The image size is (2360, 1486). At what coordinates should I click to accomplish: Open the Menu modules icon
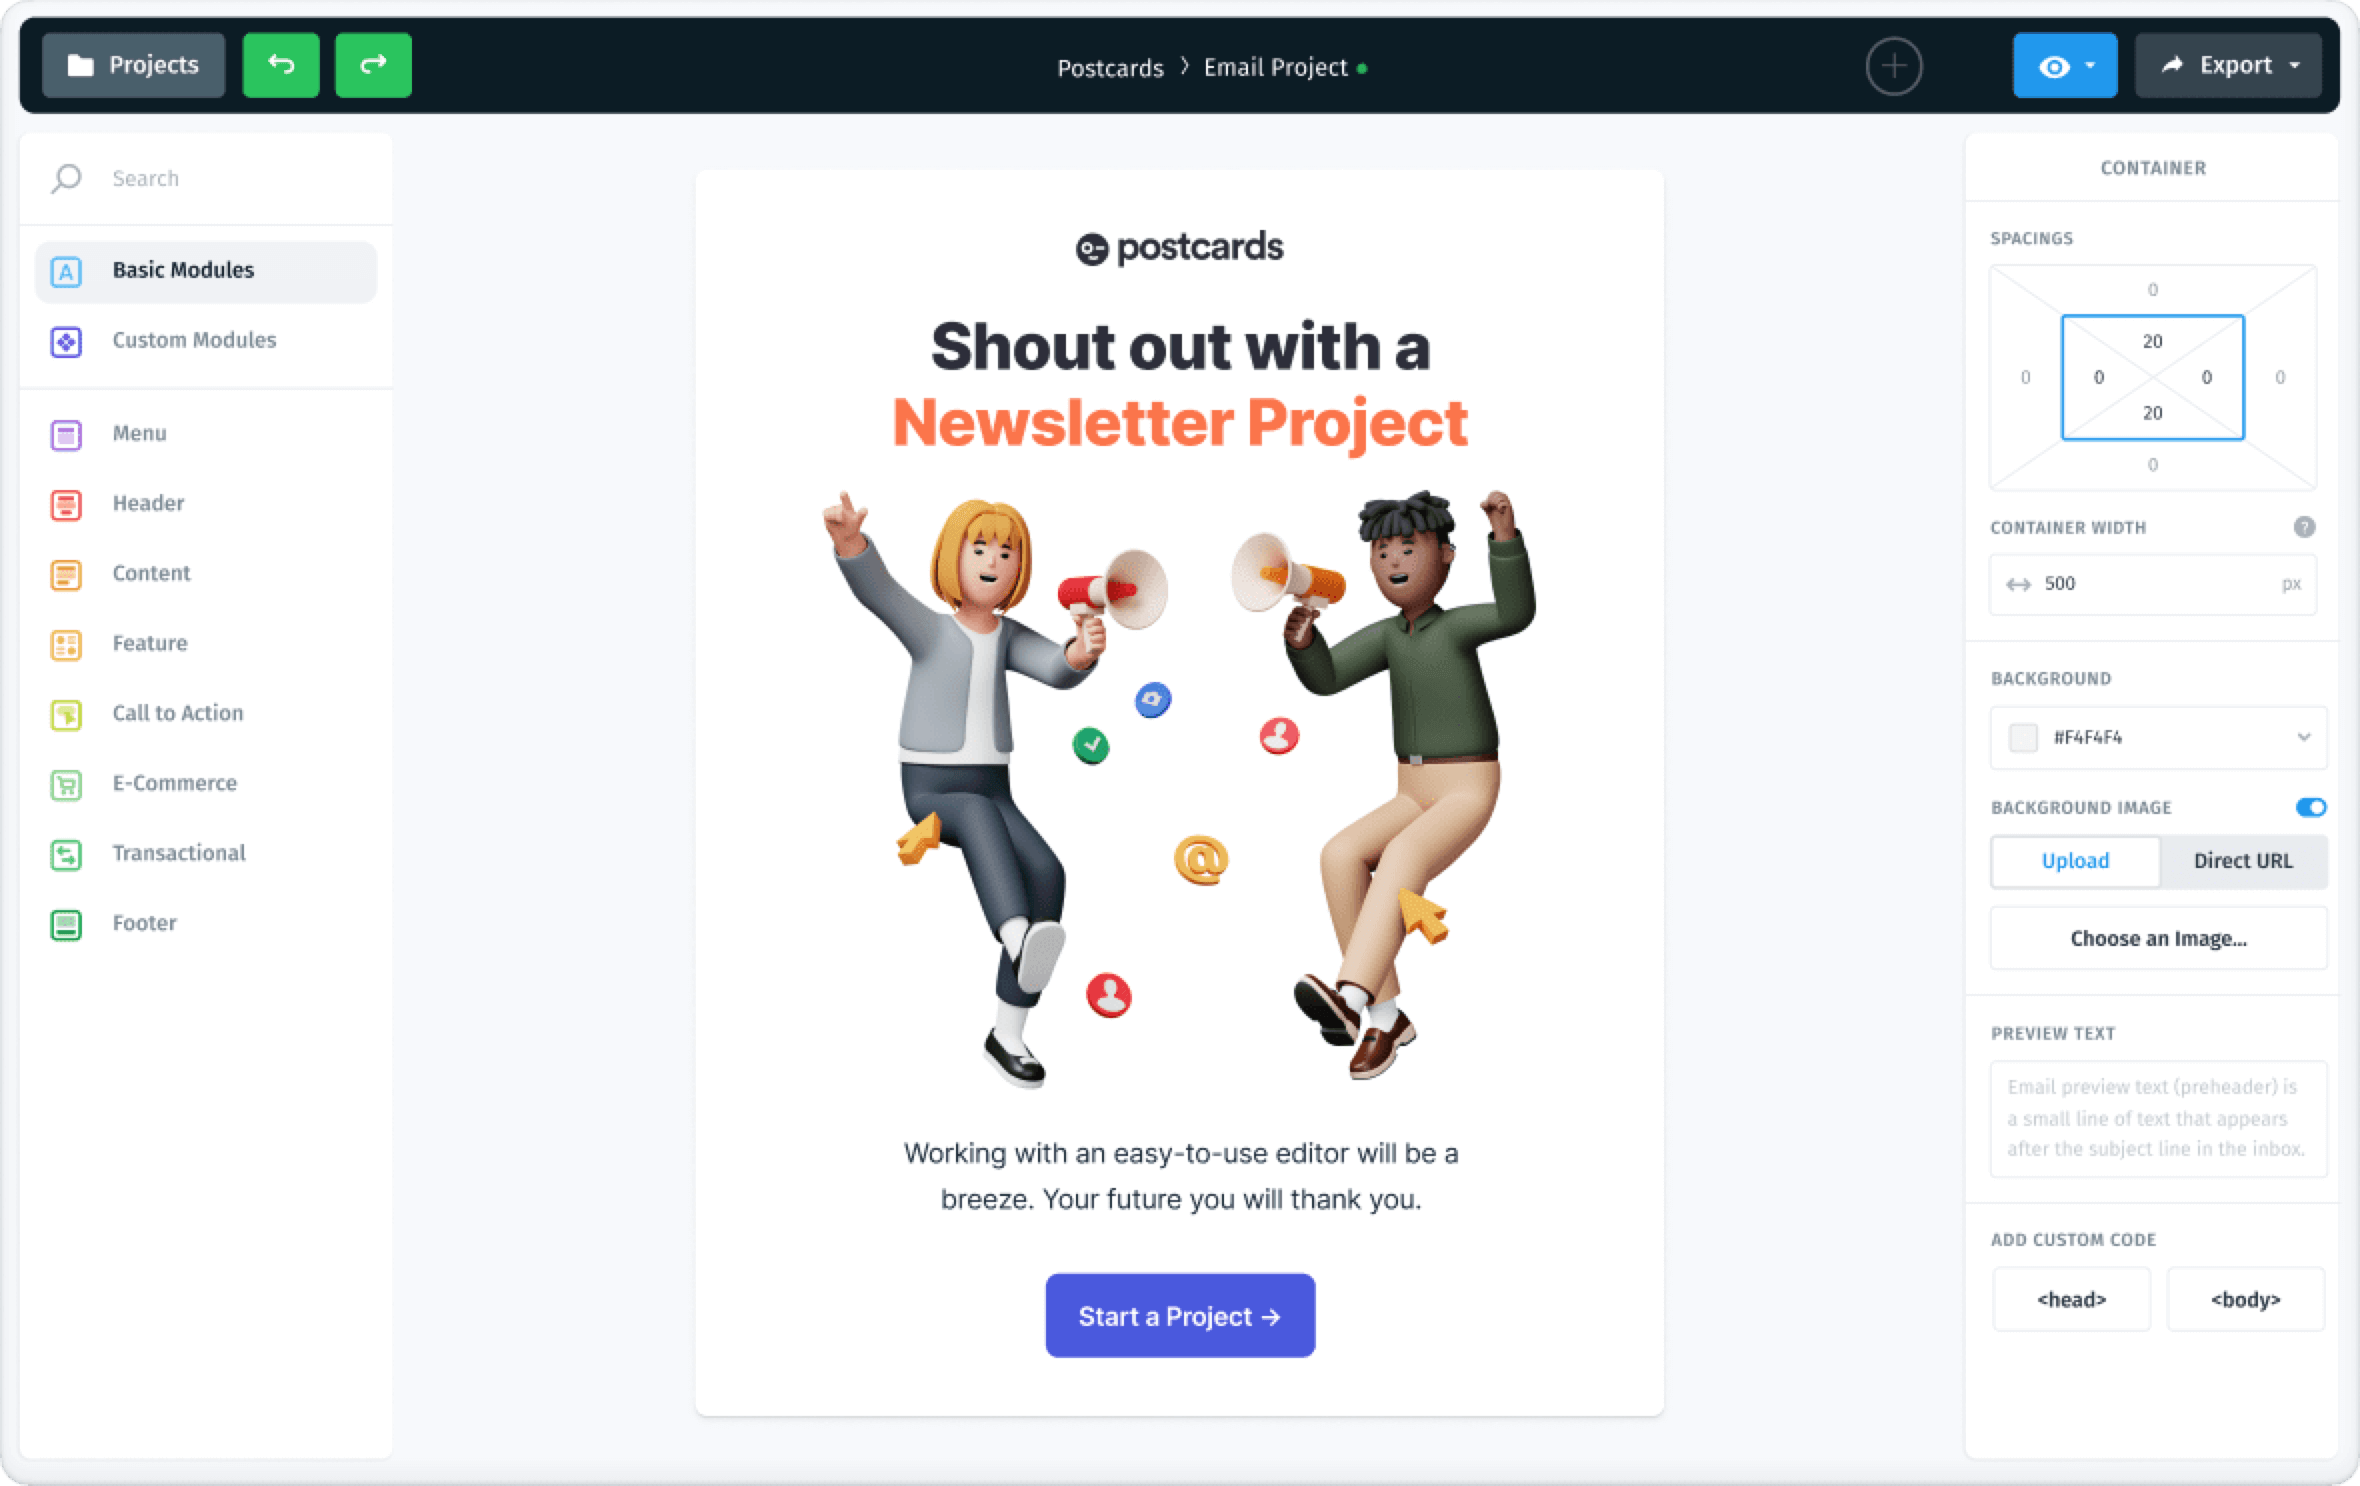pos(66,434)
